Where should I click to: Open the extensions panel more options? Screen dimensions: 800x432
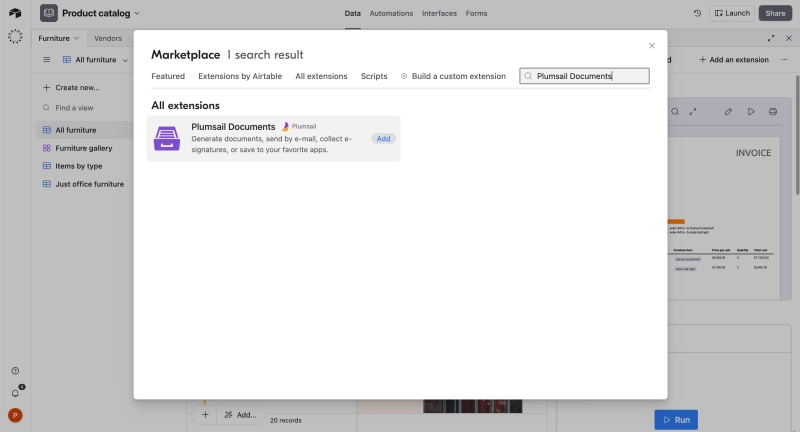point(784,60)
